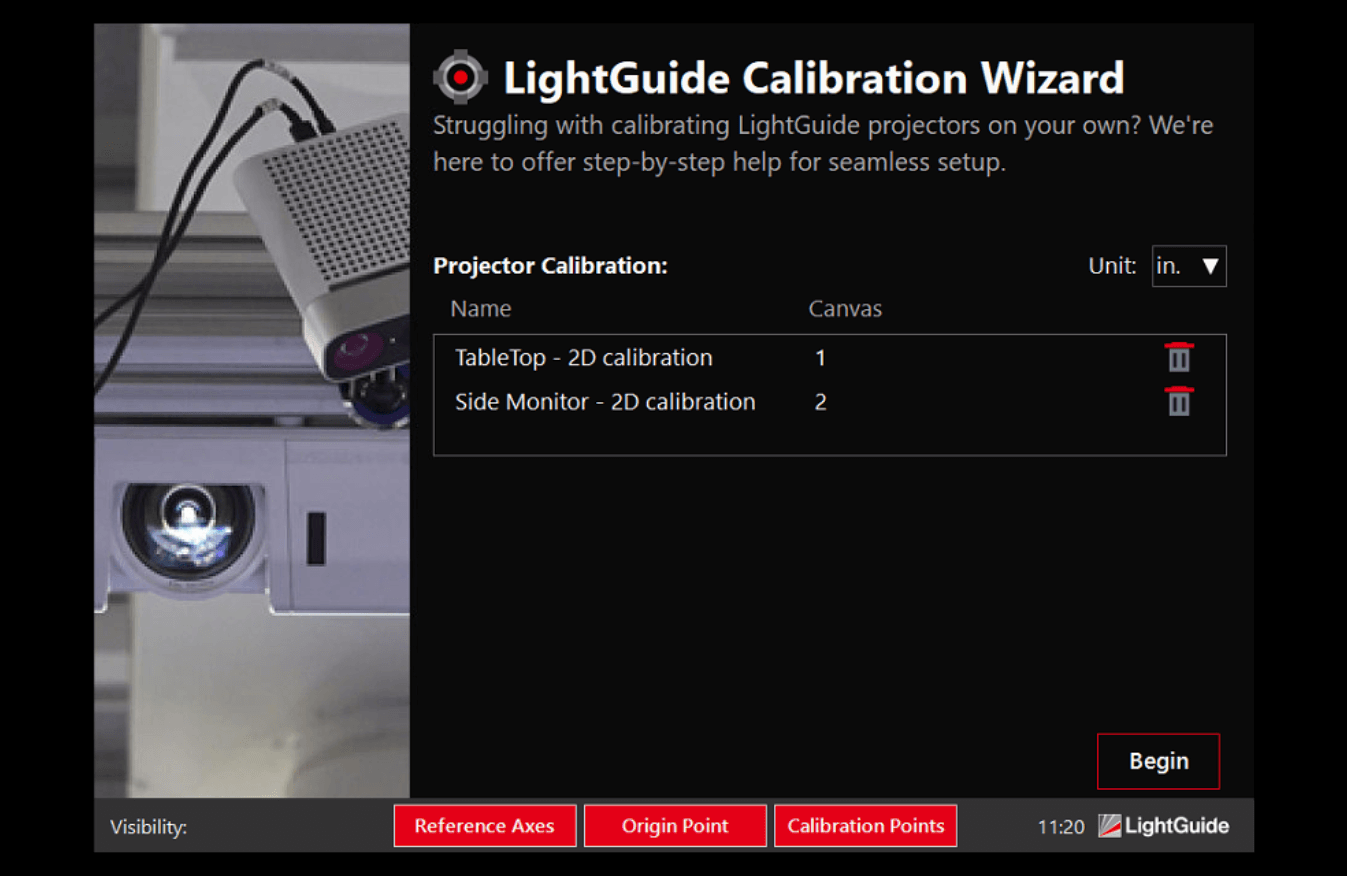Remove Side Monitor calibration using the trash icon
The width and height of the screenshot is (1347, 876).
tap(1178, 402)
